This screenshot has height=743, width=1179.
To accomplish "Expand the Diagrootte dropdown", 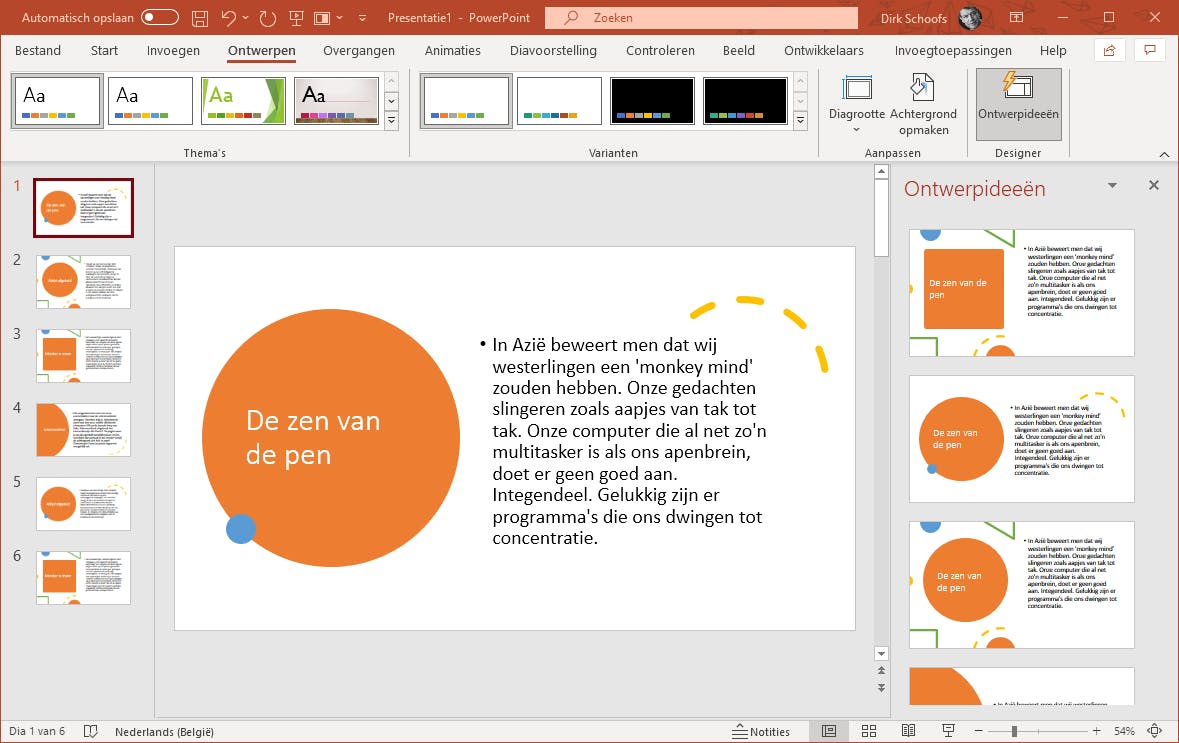I will click(x=857, y=129).
